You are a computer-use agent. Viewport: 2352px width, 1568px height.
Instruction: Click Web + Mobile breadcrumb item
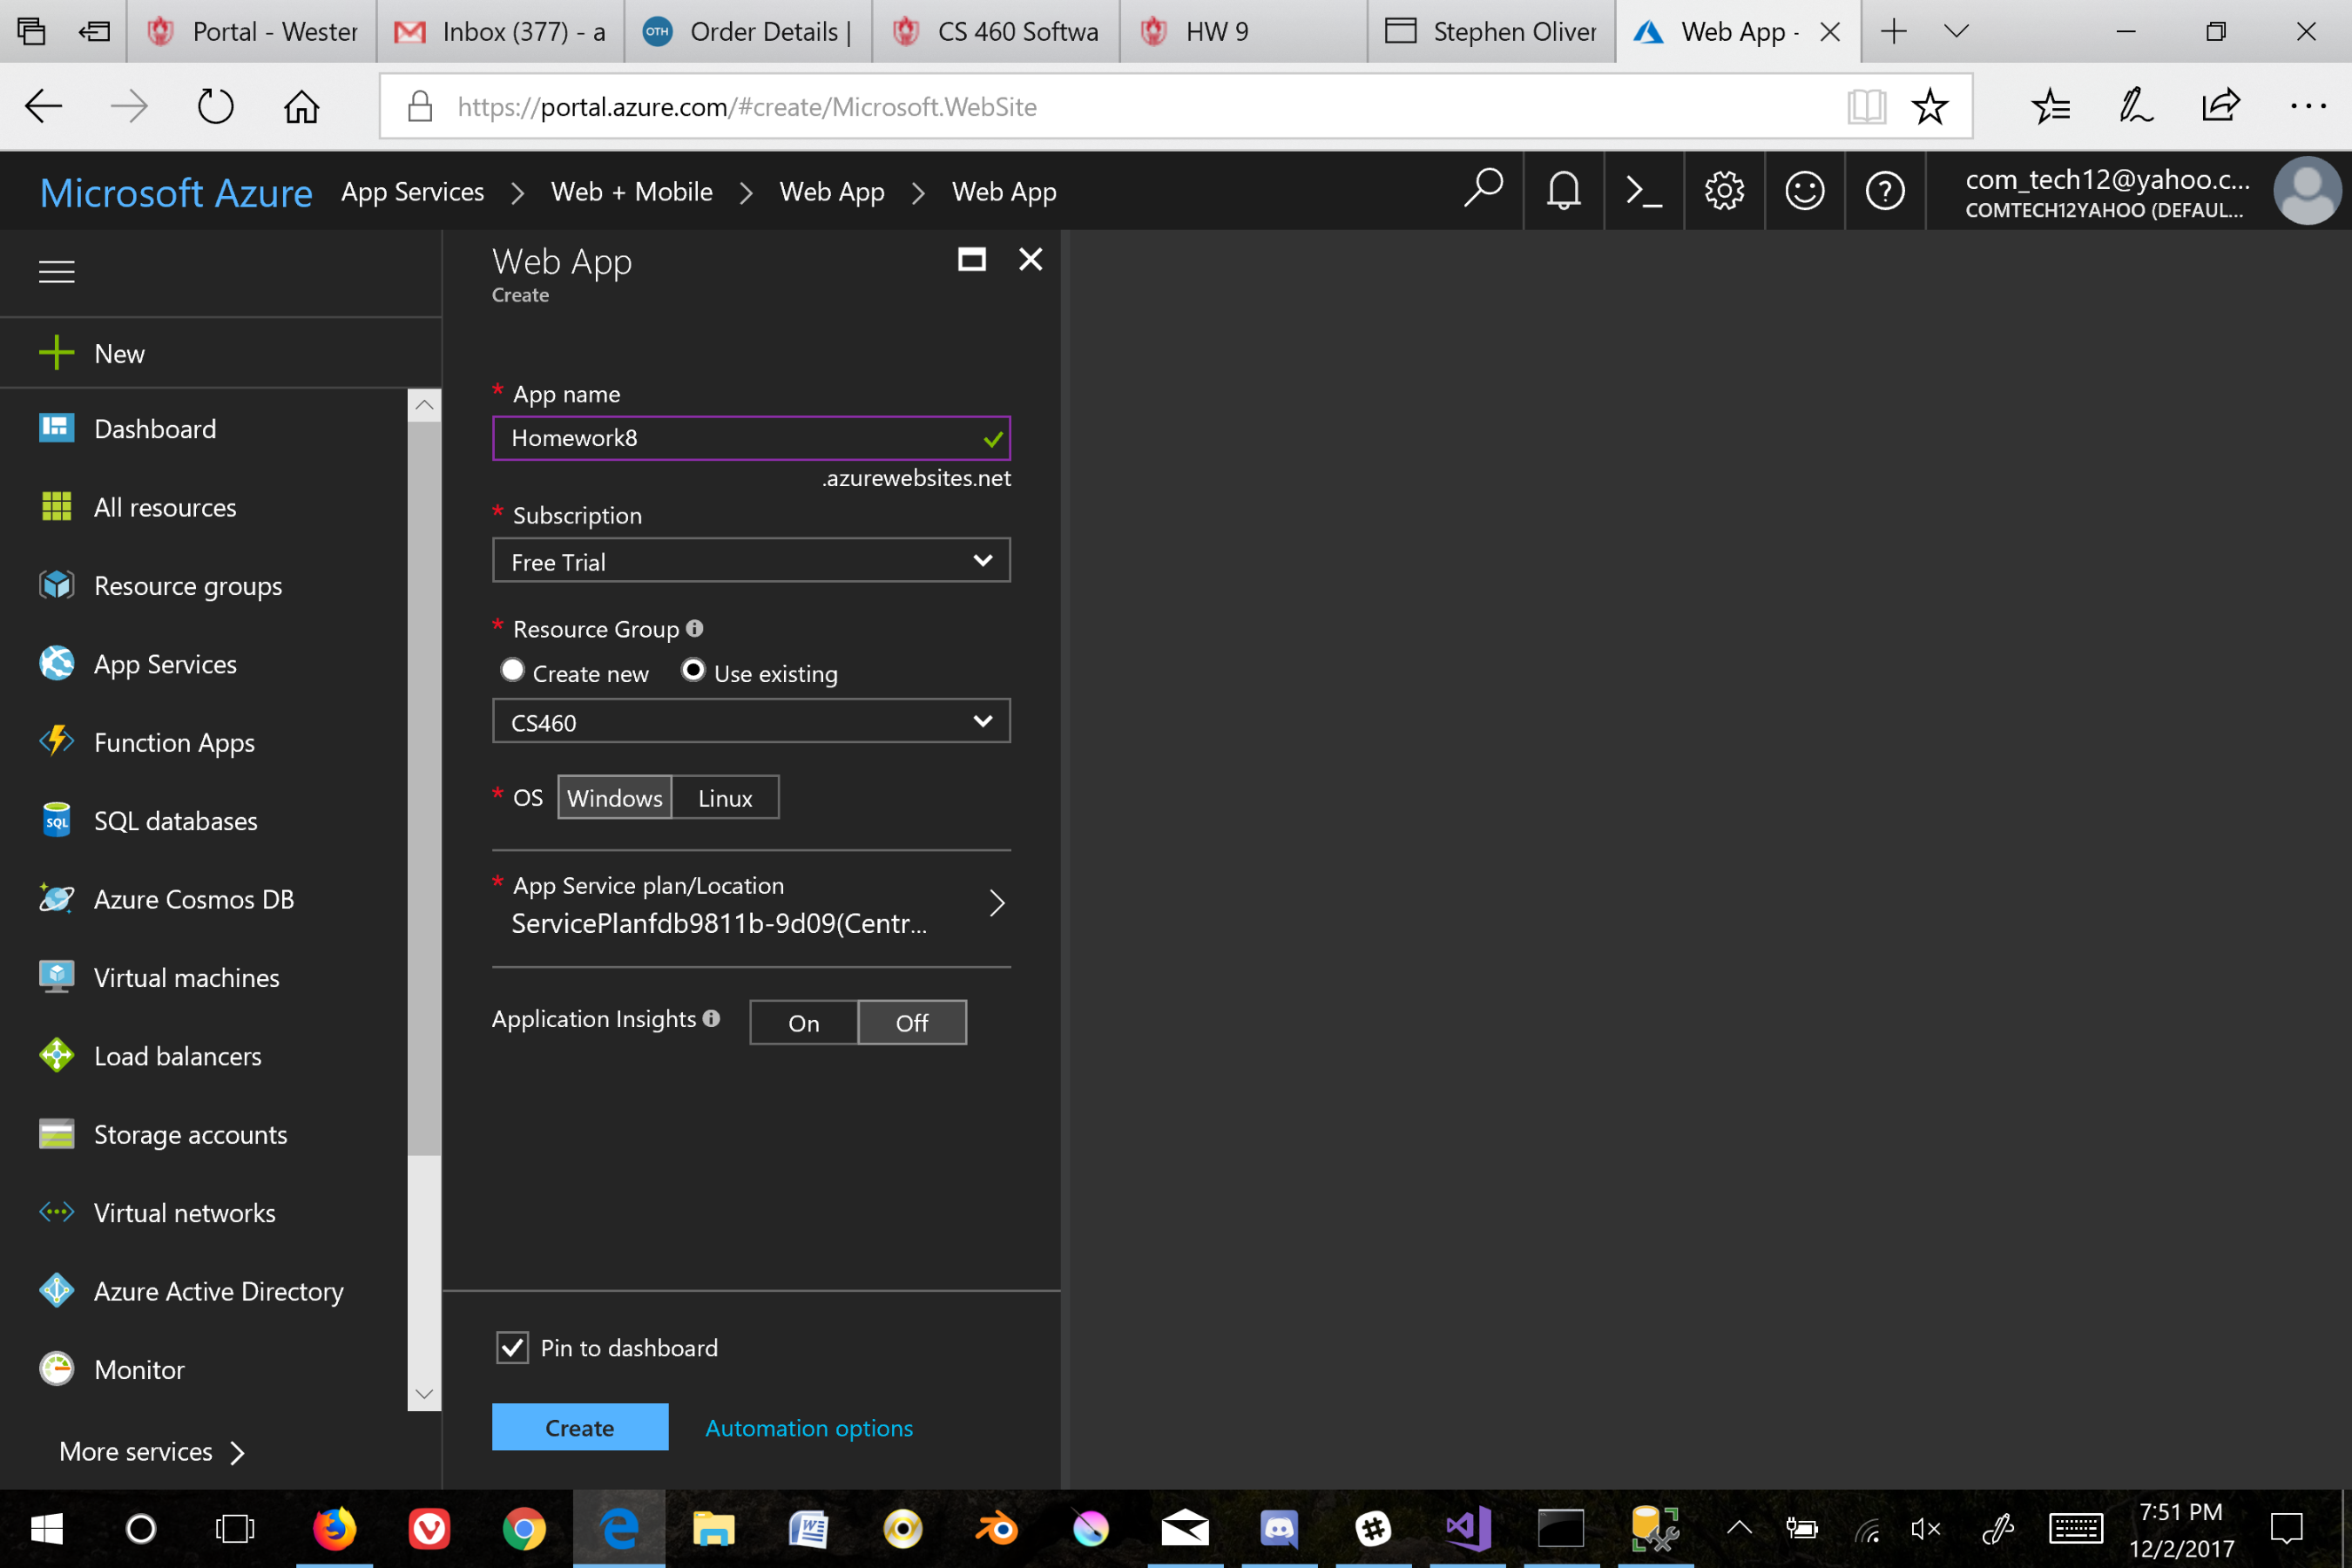631,192
